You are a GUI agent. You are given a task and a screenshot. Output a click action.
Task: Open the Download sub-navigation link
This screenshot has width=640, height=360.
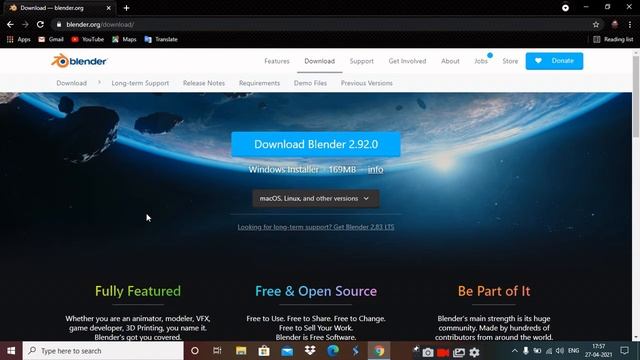(x=71, y=83)
